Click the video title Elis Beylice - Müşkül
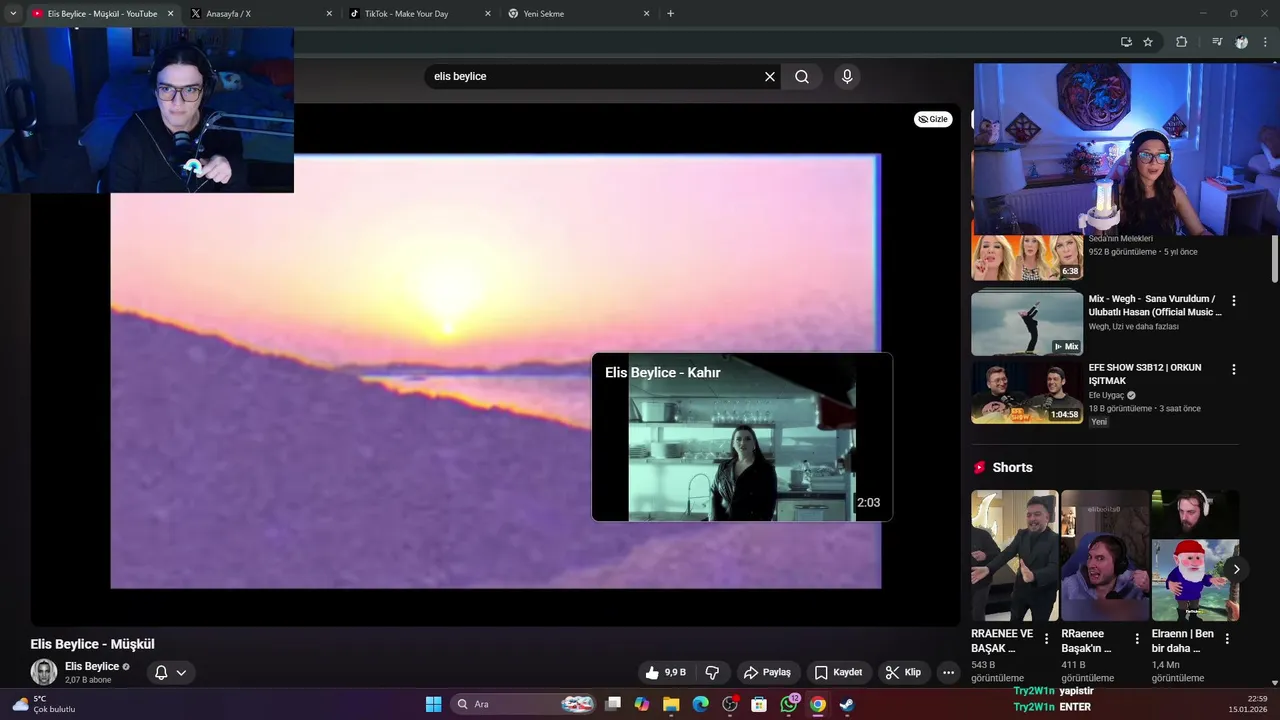The image size is (1280, 720). tap(92, 644)
